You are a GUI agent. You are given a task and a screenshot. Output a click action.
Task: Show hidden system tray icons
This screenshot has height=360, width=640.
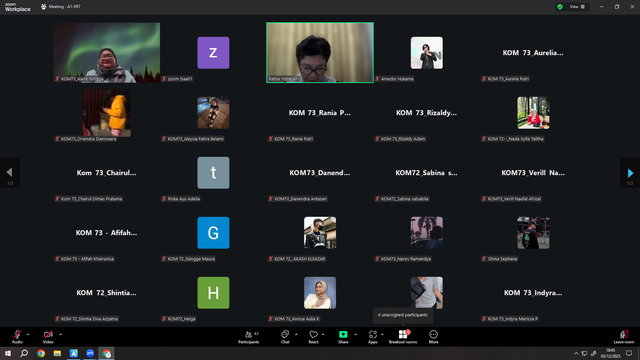(x=576, y=353)
